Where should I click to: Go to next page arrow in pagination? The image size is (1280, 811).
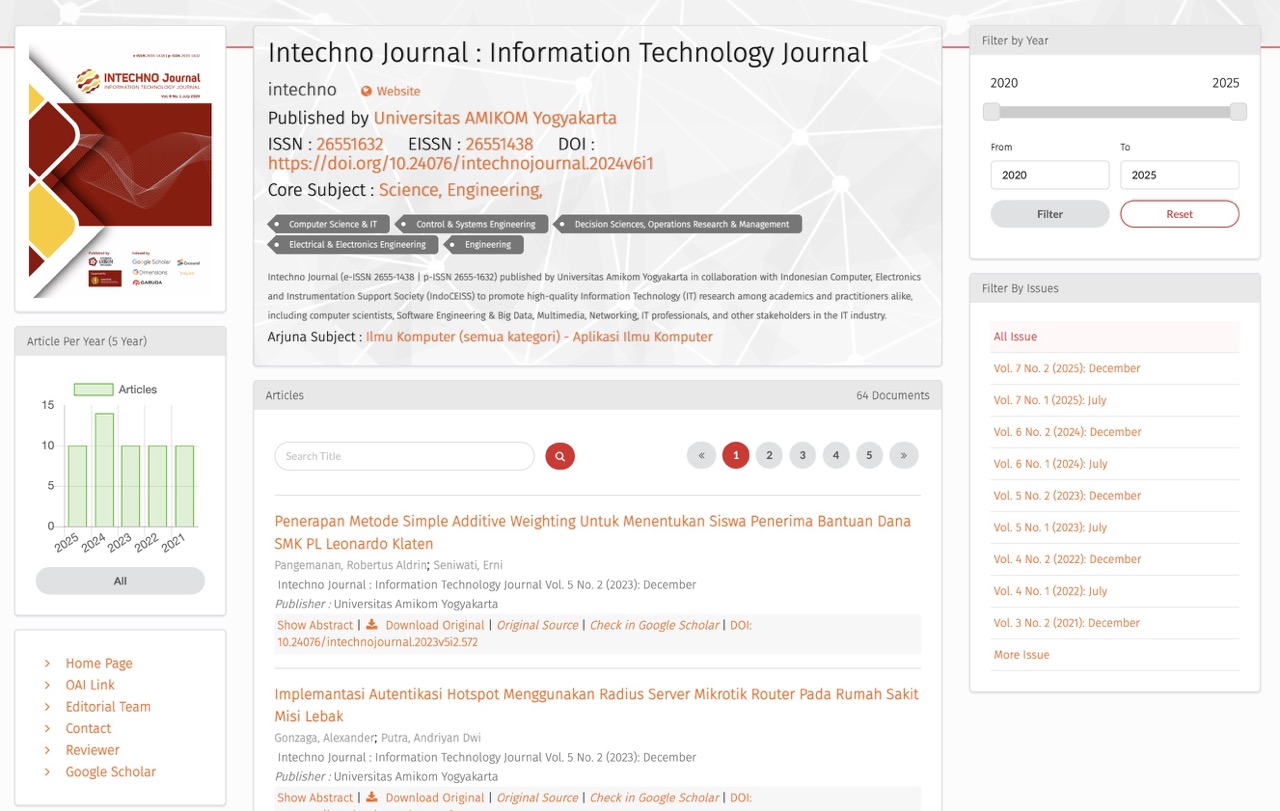(x=903, y=456)
